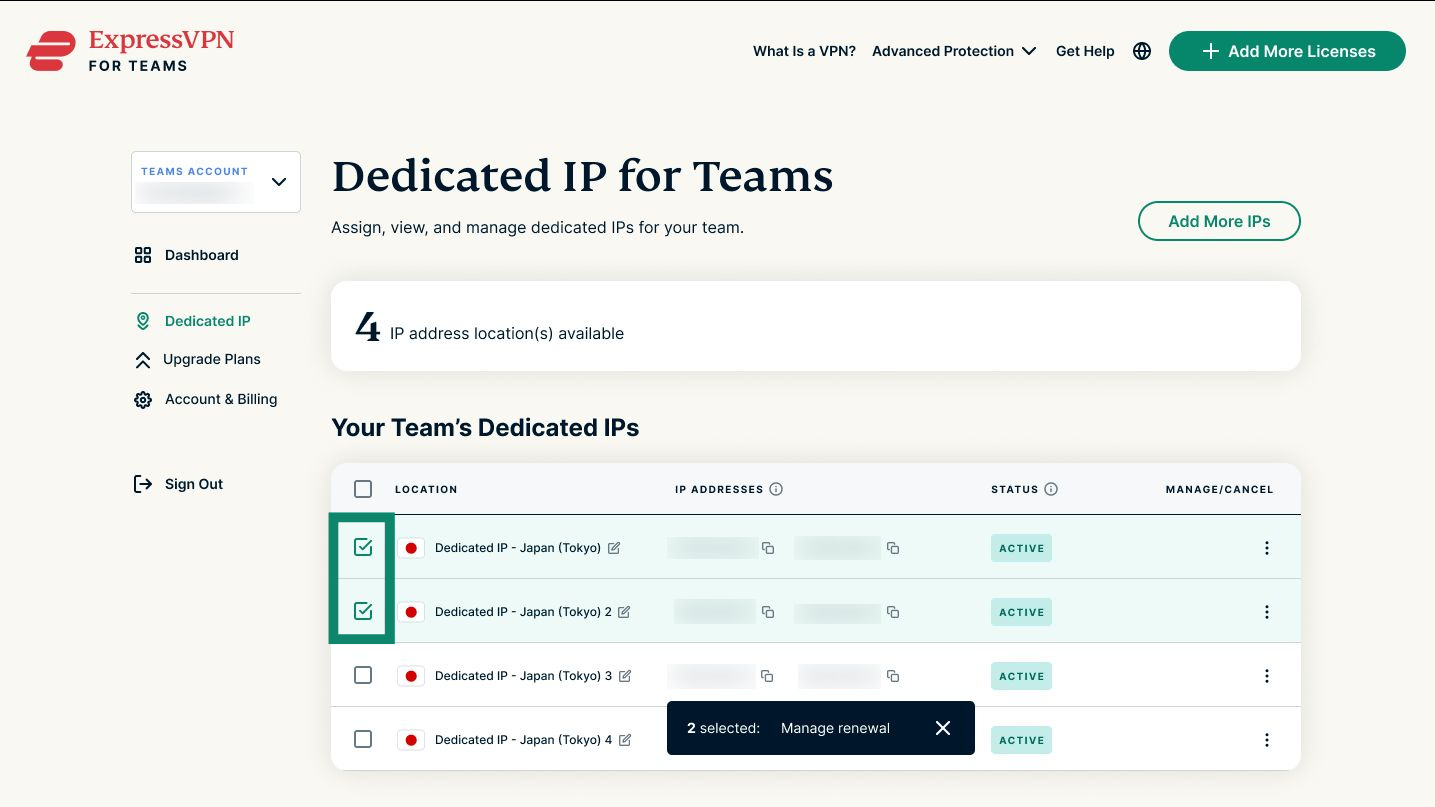1435x807 pixels.
Task: Open more options for Japan (Tokyo) 4
Action: [1267, 740]
